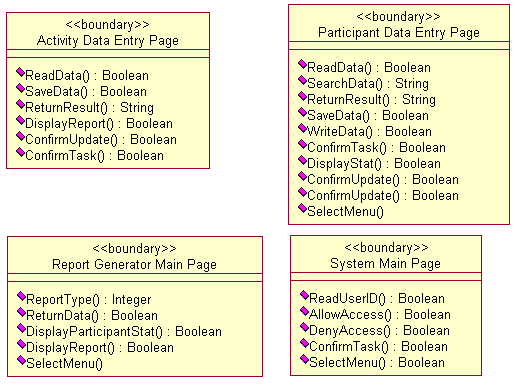
Task: Click the <<boundary>> stereotype above Report Generator Main Page
Action: pos(134,249)
